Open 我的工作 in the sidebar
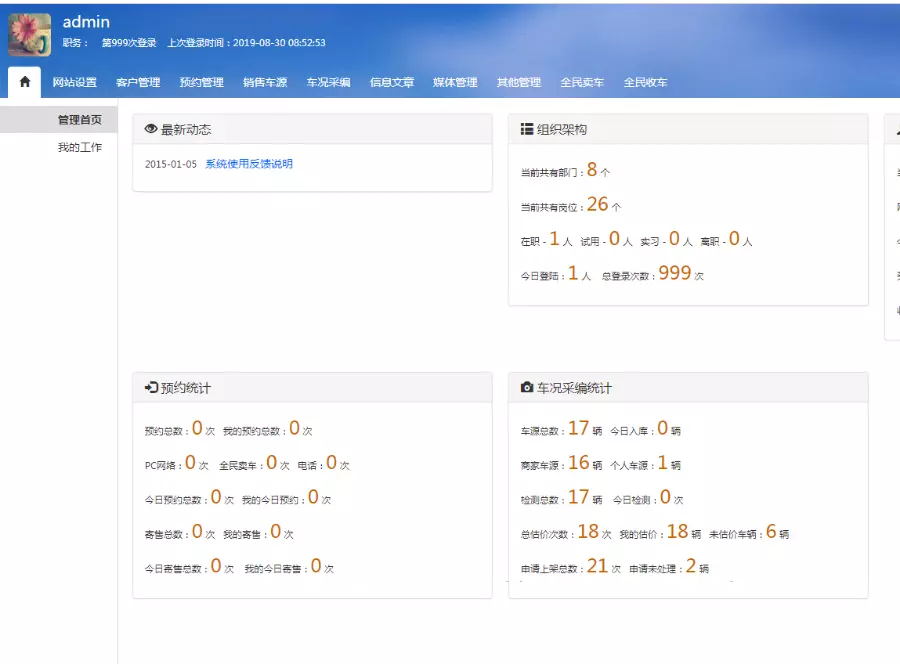 (x=79, y=148)
